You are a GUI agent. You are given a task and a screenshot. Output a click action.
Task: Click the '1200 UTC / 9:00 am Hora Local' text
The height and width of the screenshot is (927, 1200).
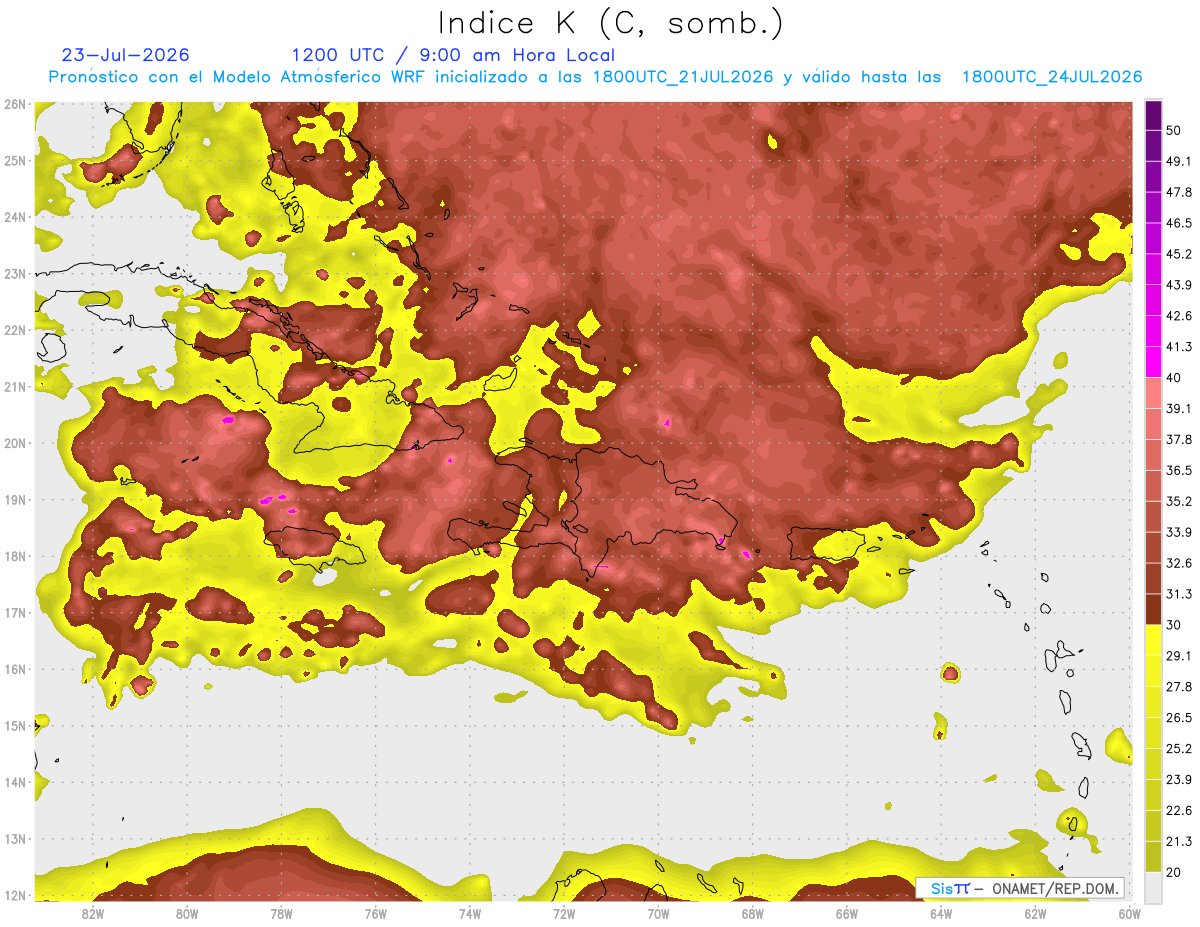[x=453, y=55]
